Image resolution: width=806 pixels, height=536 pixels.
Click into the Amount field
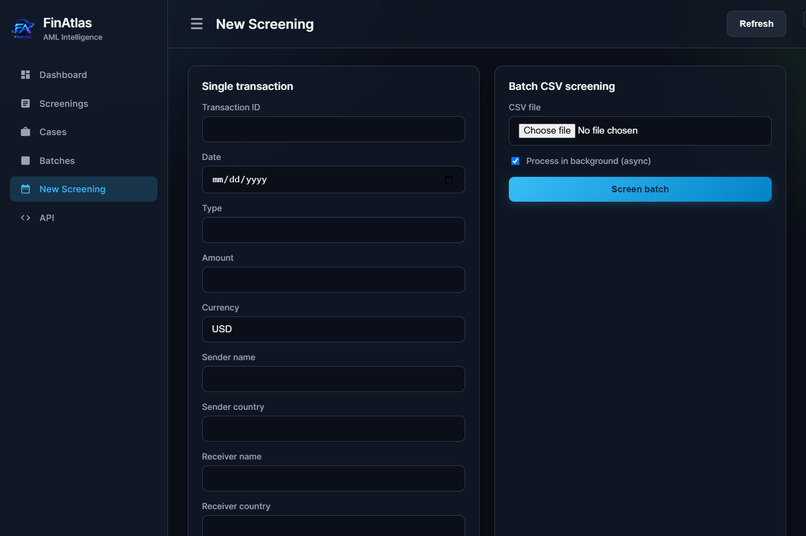point(333,280)
